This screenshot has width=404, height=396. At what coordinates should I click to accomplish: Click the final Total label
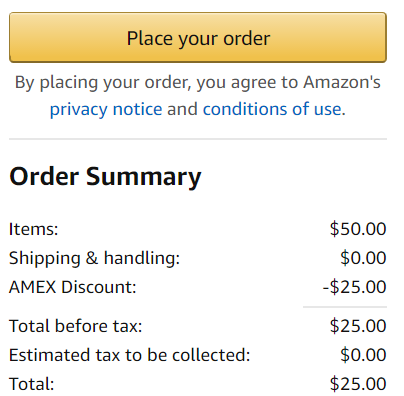point(32,384)
